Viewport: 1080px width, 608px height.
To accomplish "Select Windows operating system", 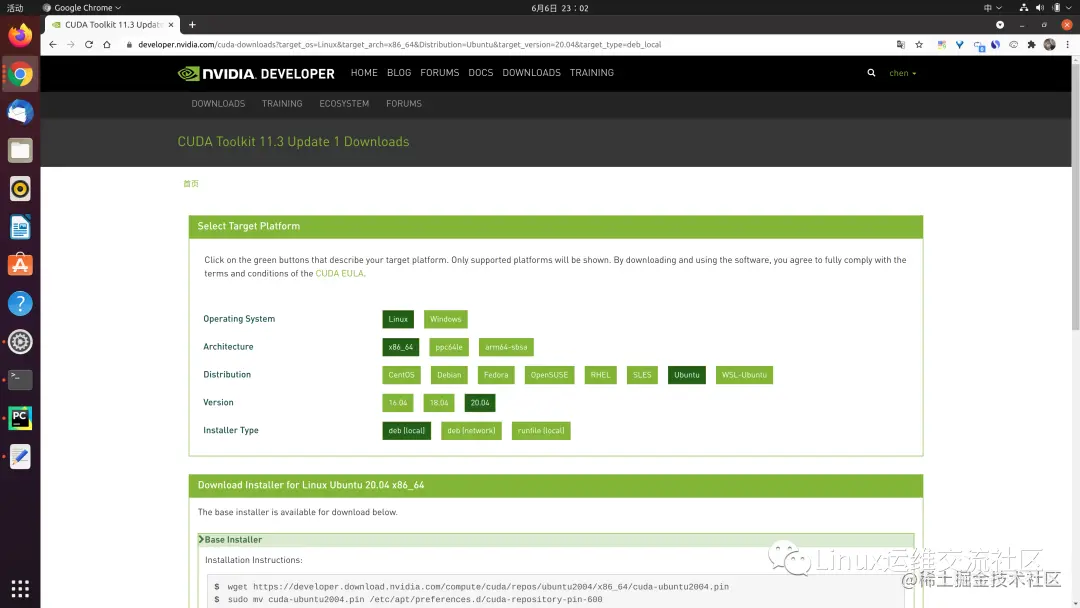I will (446, 319).
